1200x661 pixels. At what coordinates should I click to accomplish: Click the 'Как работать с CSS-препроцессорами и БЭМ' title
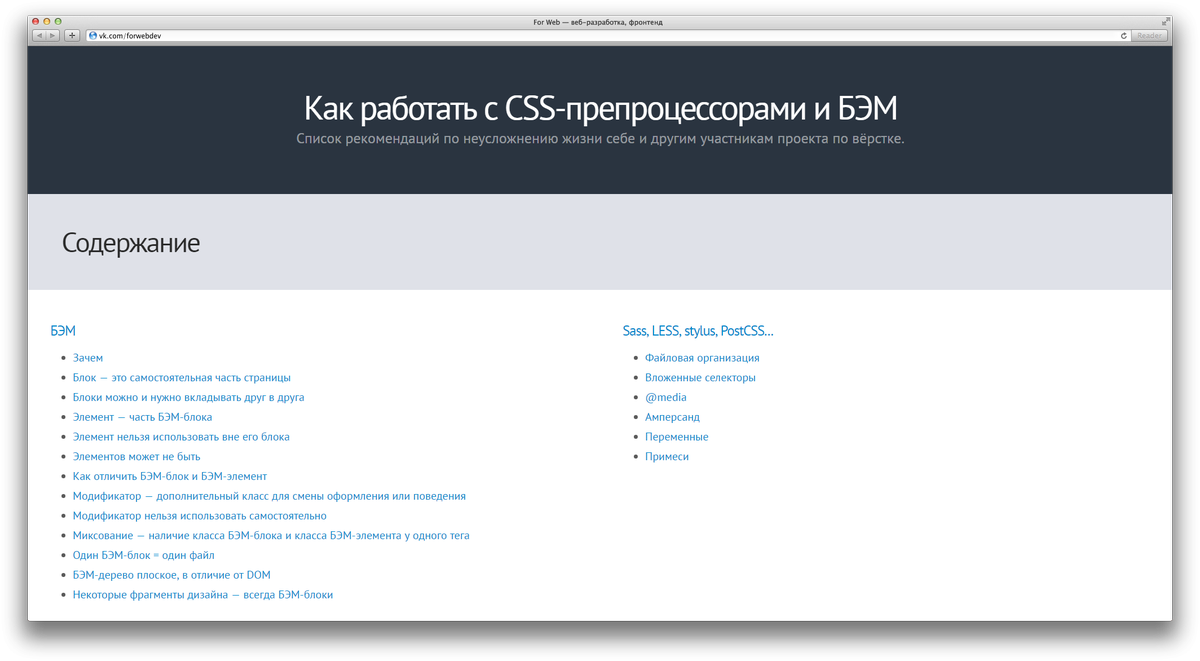(600, 108)
